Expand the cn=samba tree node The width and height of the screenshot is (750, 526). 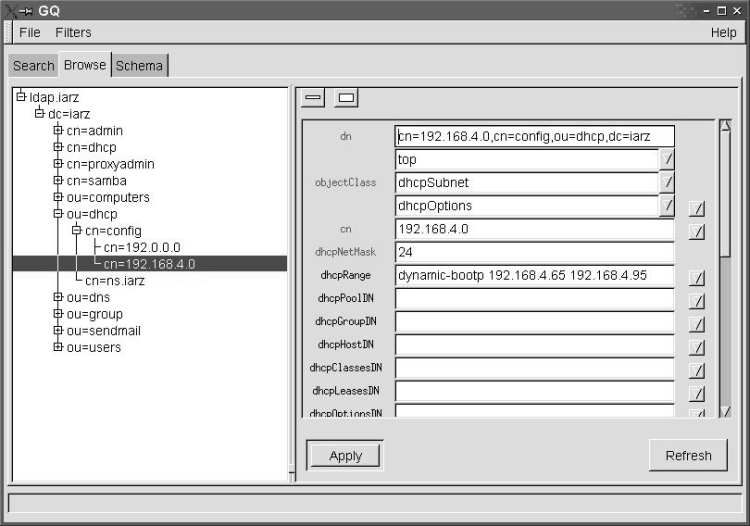[x=58, y=180]
